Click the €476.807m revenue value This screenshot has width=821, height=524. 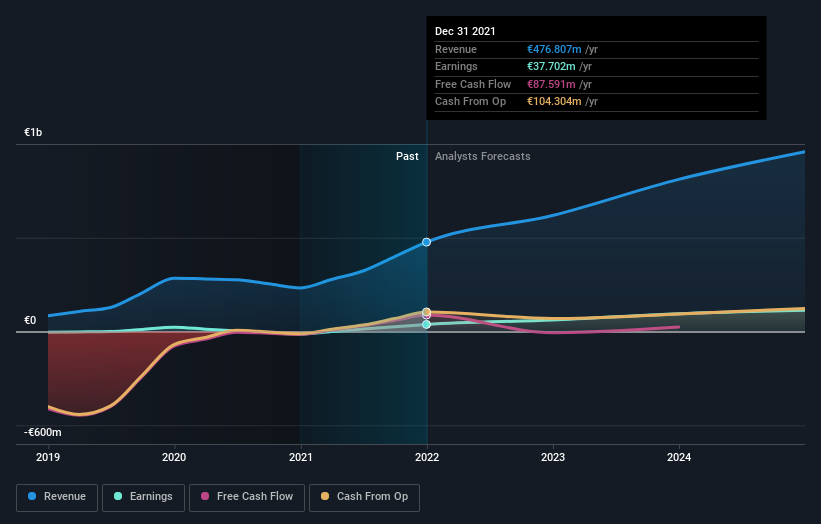pos(554,49)
